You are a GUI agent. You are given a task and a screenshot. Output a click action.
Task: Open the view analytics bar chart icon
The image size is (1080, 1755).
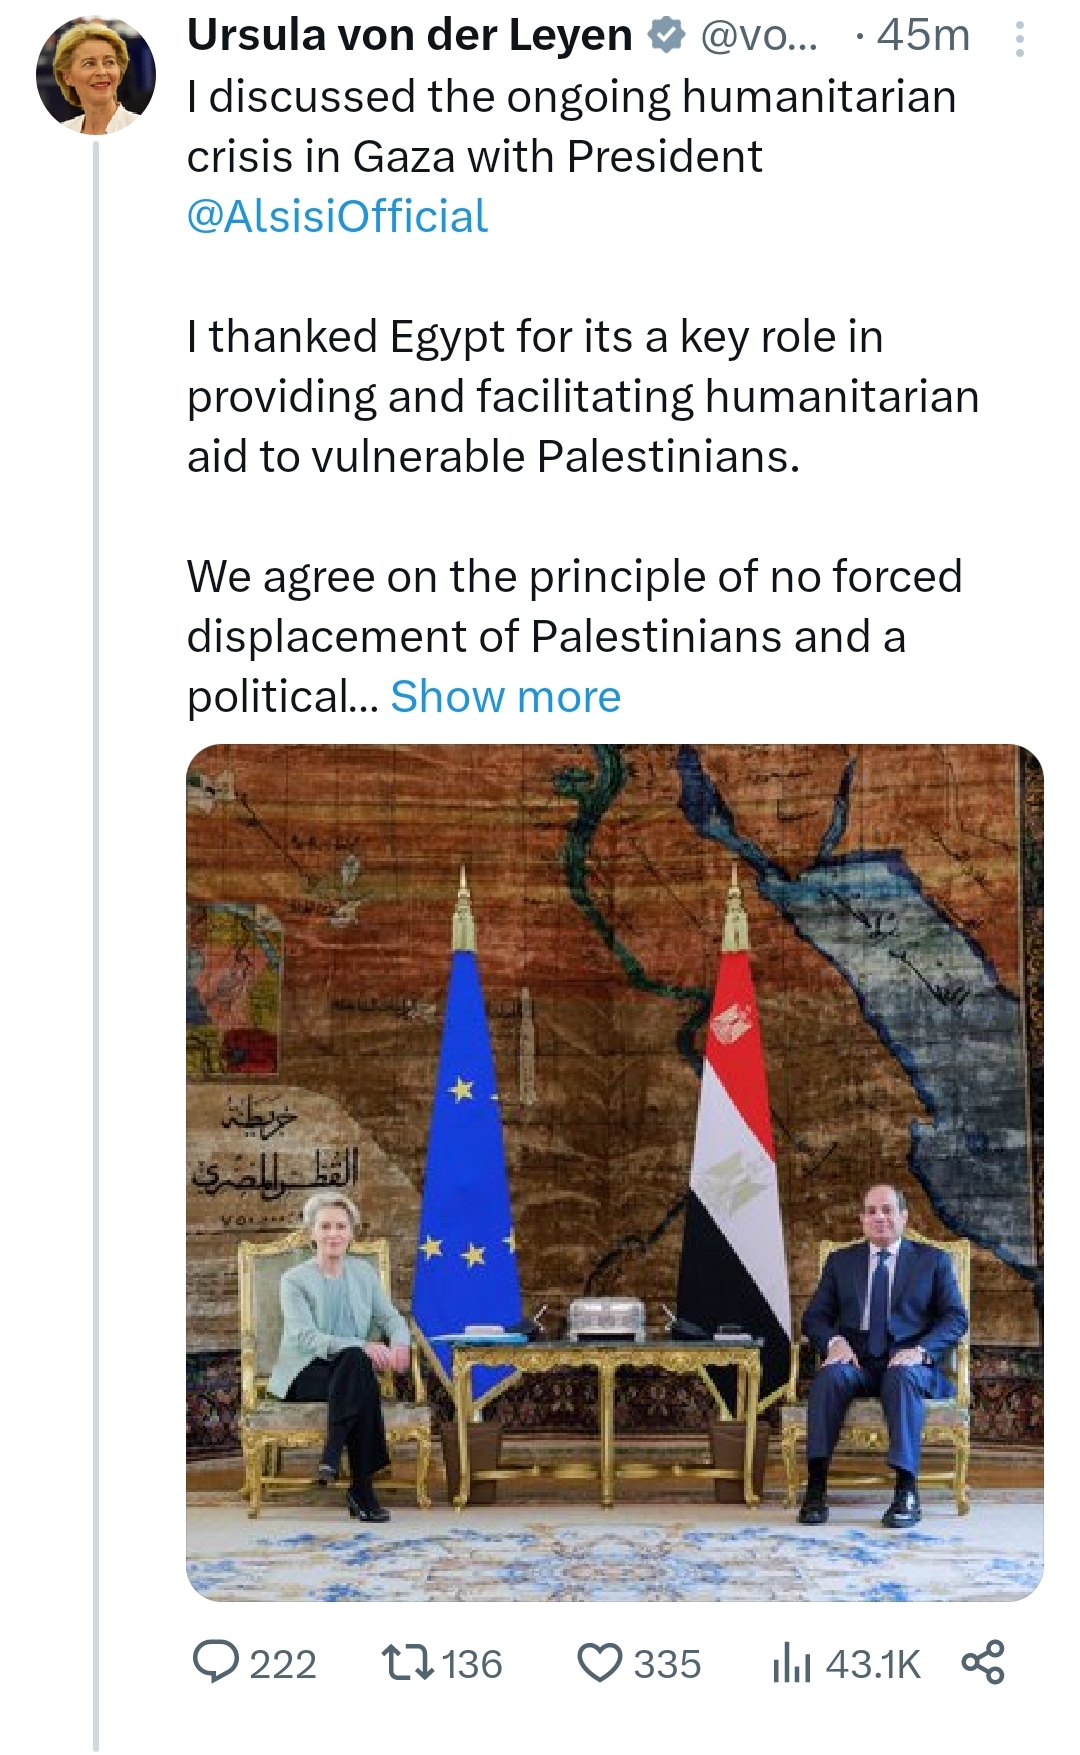(x=790, y=1663)
